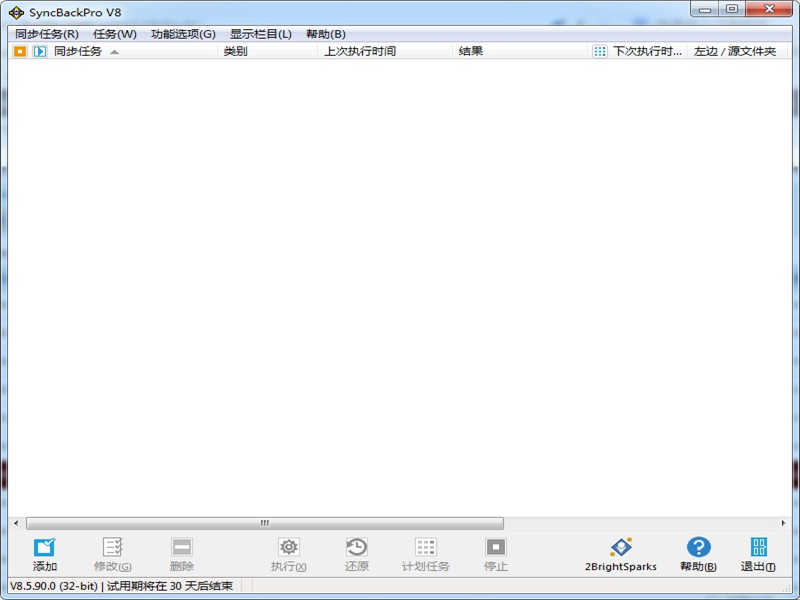Image resolution: width=800 pixels, height=600 pixels.
Task: Click the SyncBackPro title bar logo icon
Action: (x=16, y=12)
